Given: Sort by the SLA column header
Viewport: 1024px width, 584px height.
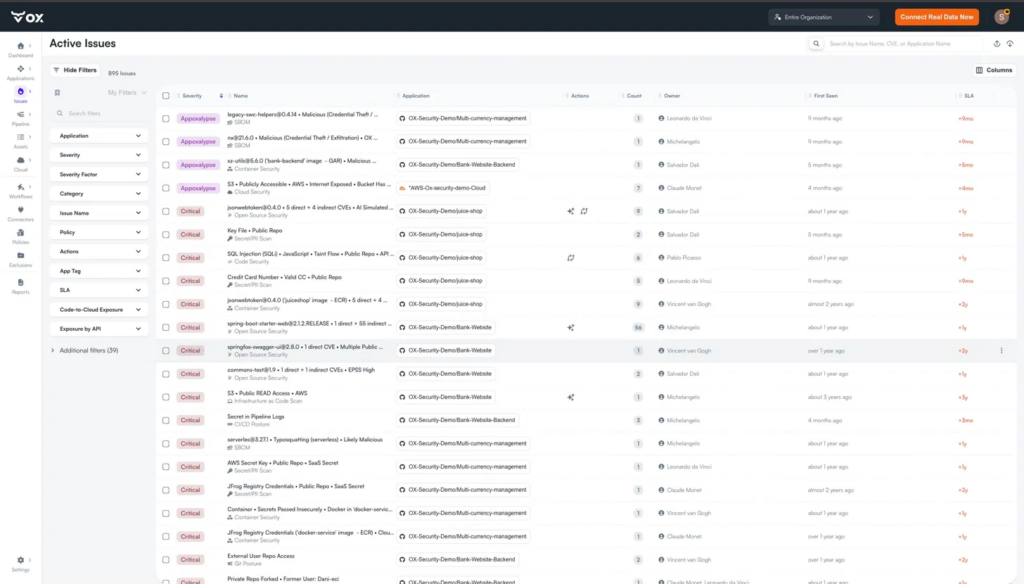Looking at the screenshot, I should pyautogui.click(x=969, y=96).
